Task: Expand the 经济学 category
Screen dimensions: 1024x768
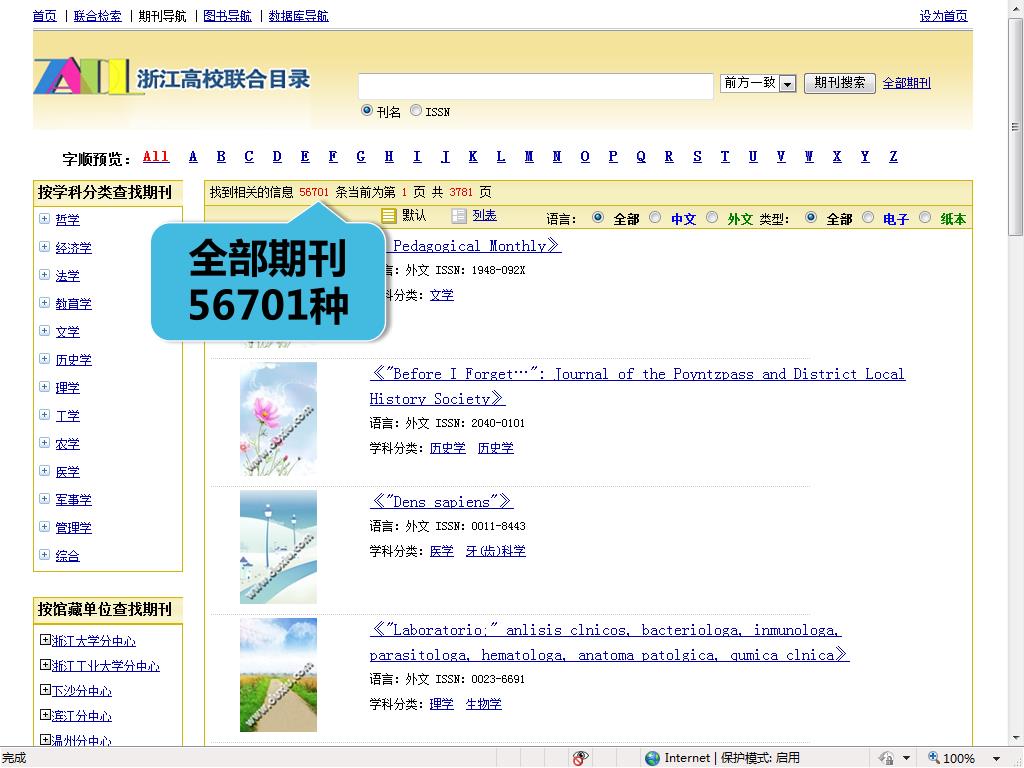Action: (44, 247)
